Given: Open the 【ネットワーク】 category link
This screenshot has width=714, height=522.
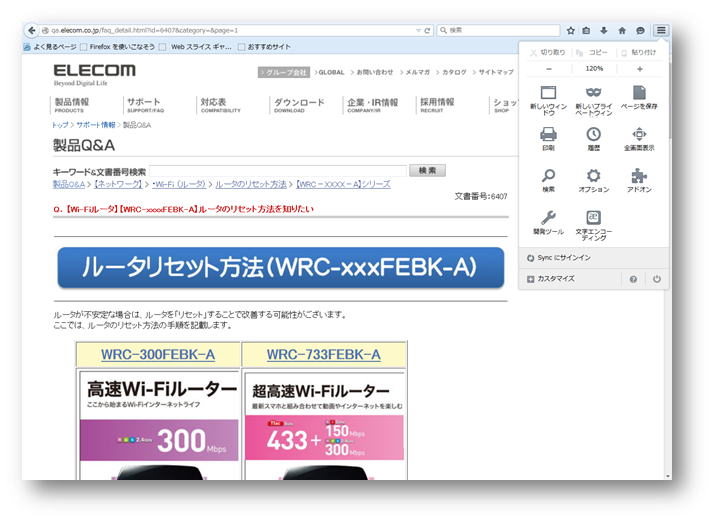Looking at the screenshot, I should pos(118,184).
